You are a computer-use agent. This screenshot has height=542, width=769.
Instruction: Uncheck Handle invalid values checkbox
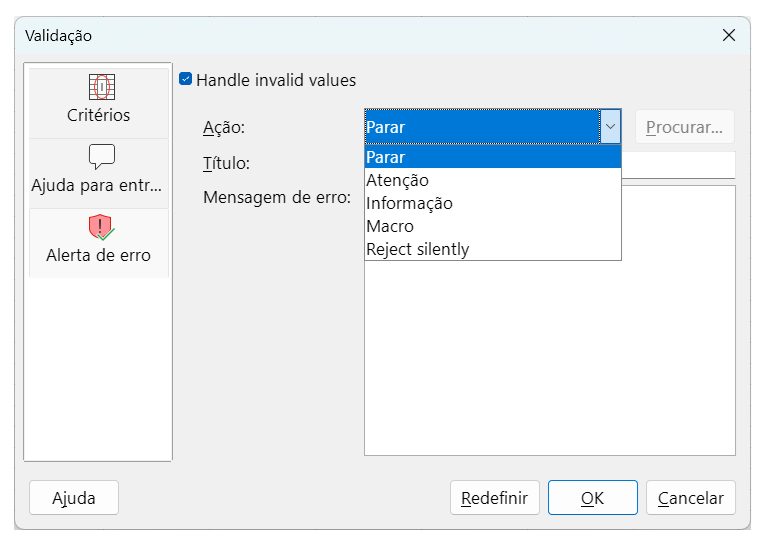click(185, 80)
